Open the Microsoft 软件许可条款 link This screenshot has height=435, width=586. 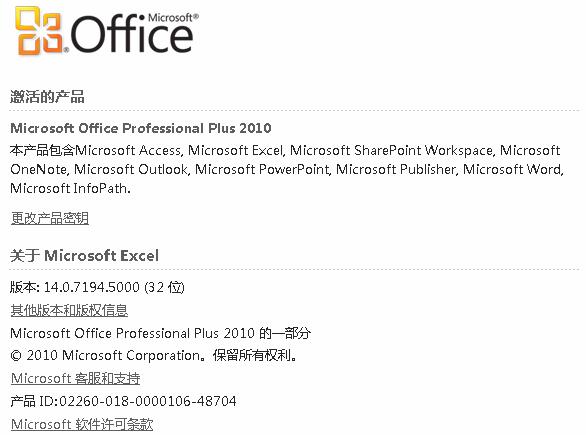82,424
